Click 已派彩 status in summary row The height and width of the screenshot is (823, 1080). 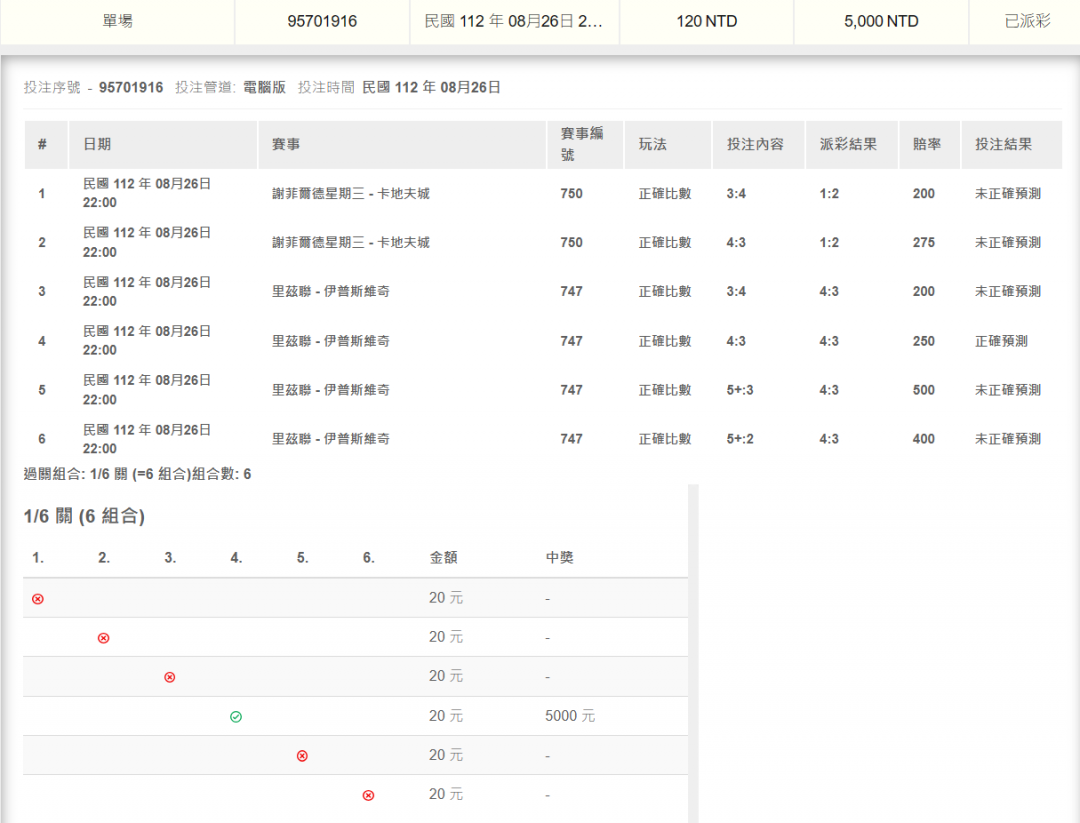[1027, 21]
